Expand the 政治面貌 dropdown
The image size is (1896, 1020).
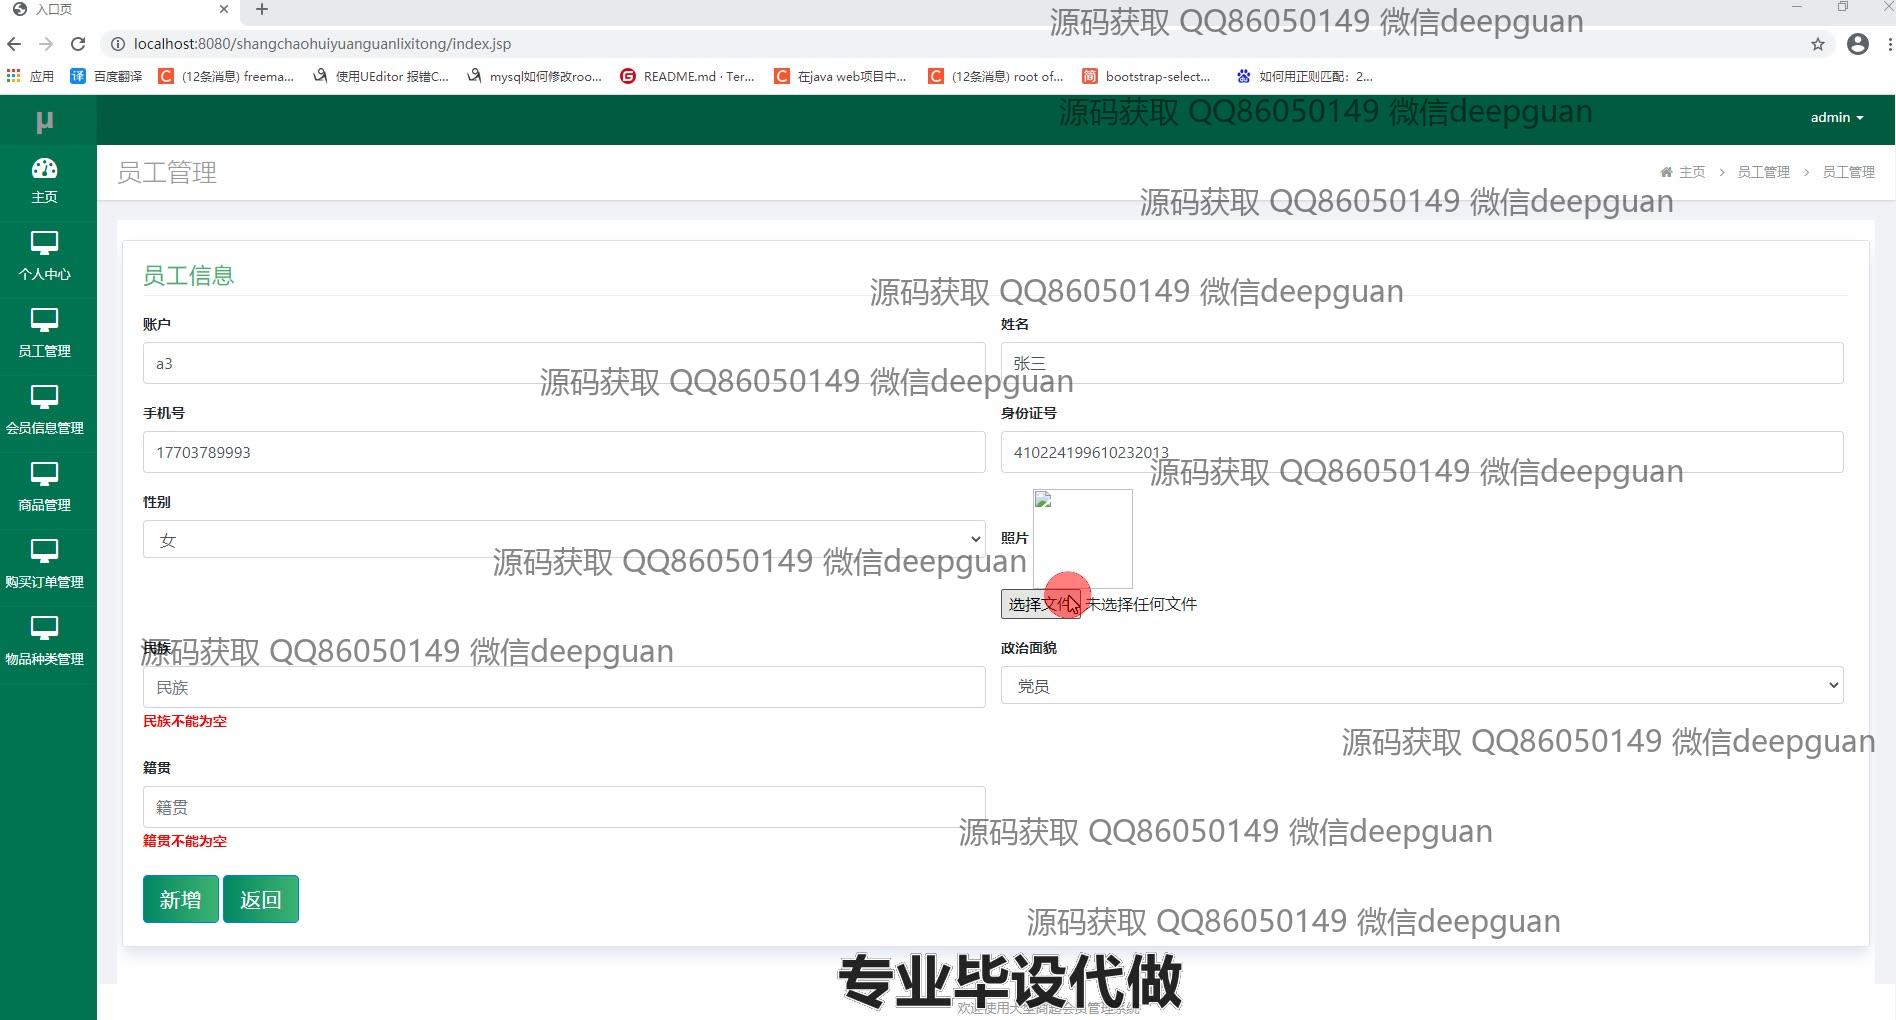(x=1421, y=686)
